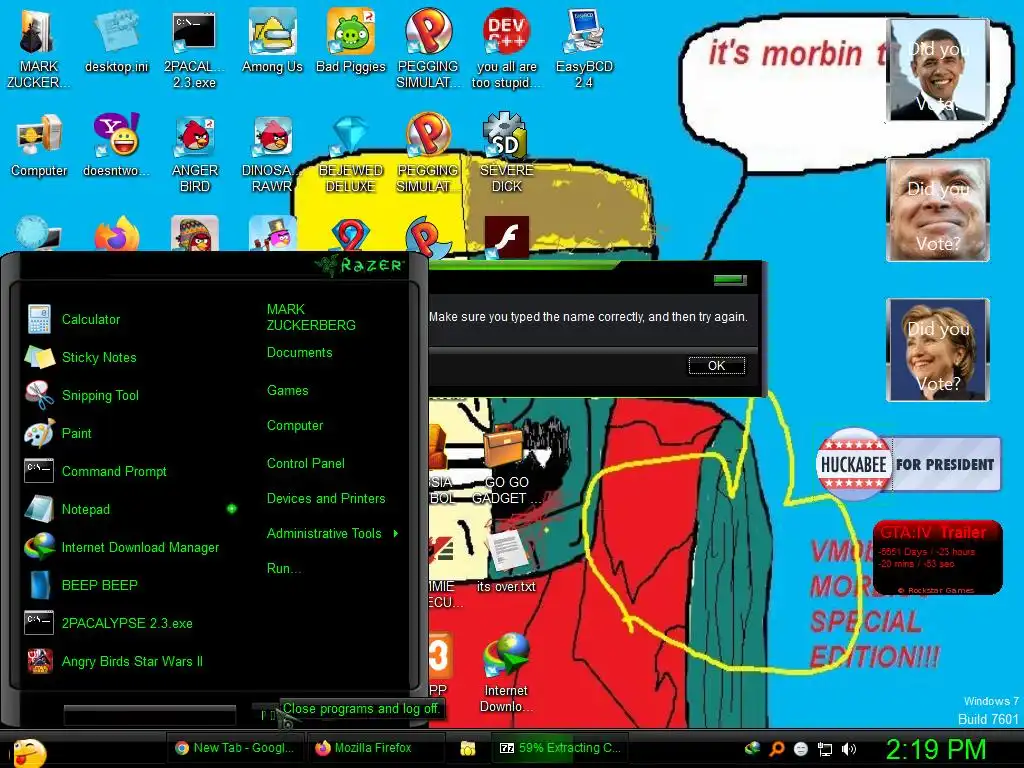
Task: Open the Among Us desktop shortcut
Action: pos(272,40)
